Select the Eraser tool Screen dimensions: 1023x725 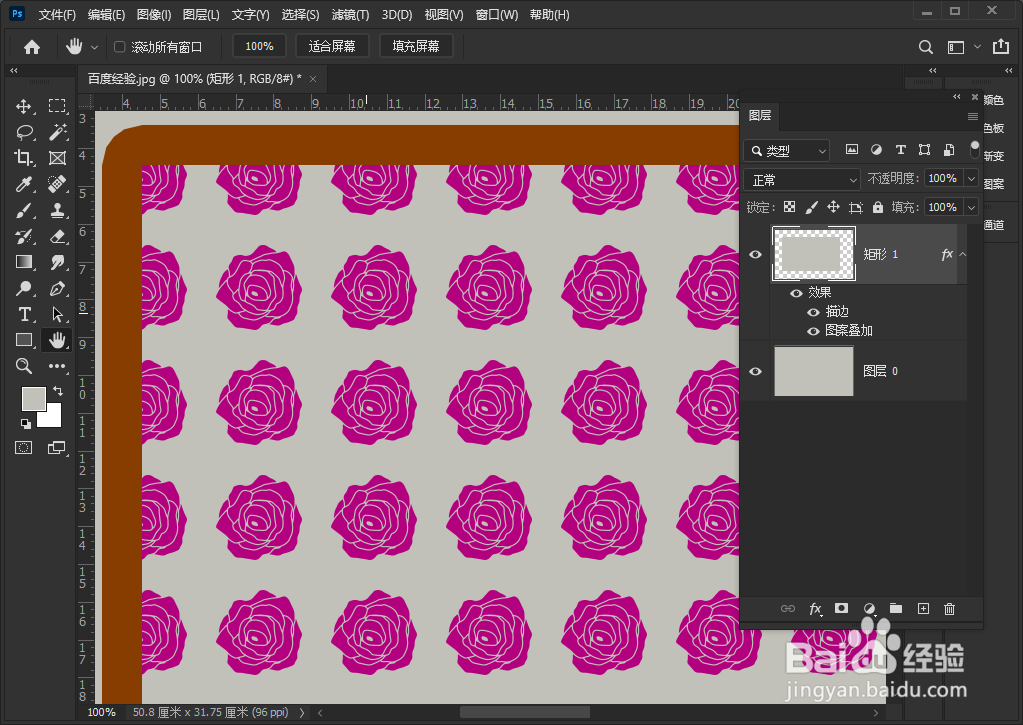point(57,236)
